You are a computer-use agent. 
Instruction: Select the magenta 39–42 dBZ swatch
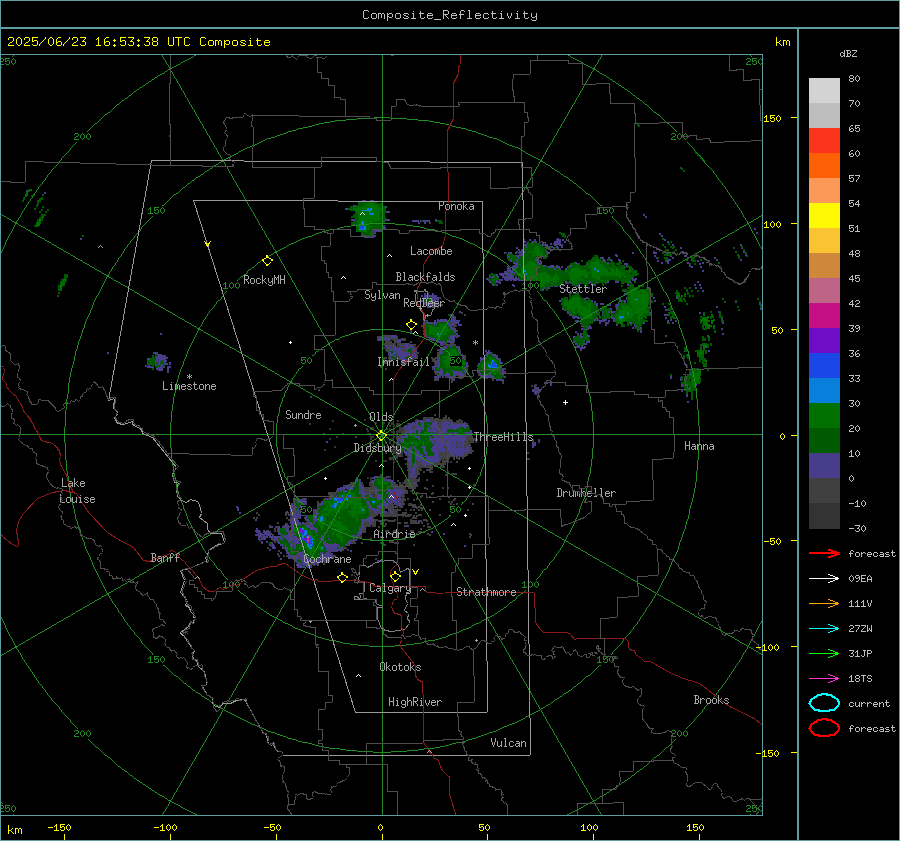click(x=824, y=316)
